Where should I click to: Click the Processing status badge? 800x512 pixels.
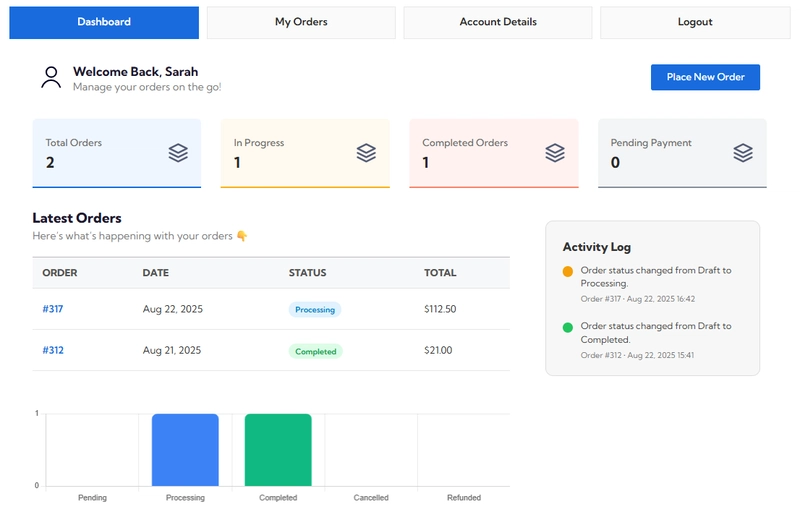315,310
